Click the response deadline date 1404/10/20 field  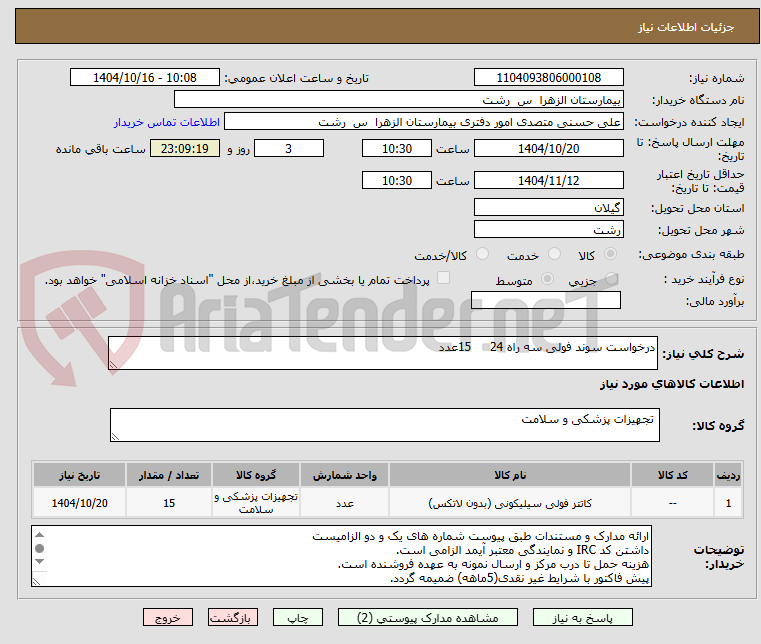click(x=548, y=148)
